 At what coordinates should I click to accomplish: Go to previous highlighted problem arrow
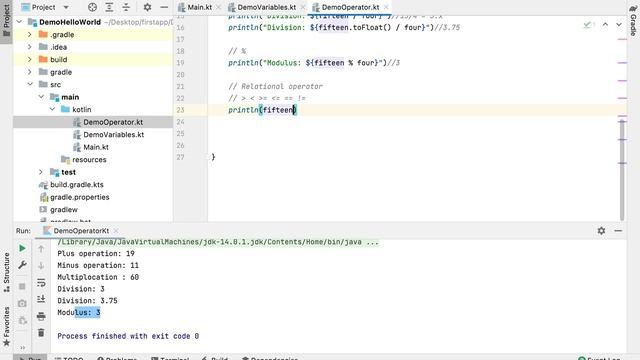coord(605,24)
